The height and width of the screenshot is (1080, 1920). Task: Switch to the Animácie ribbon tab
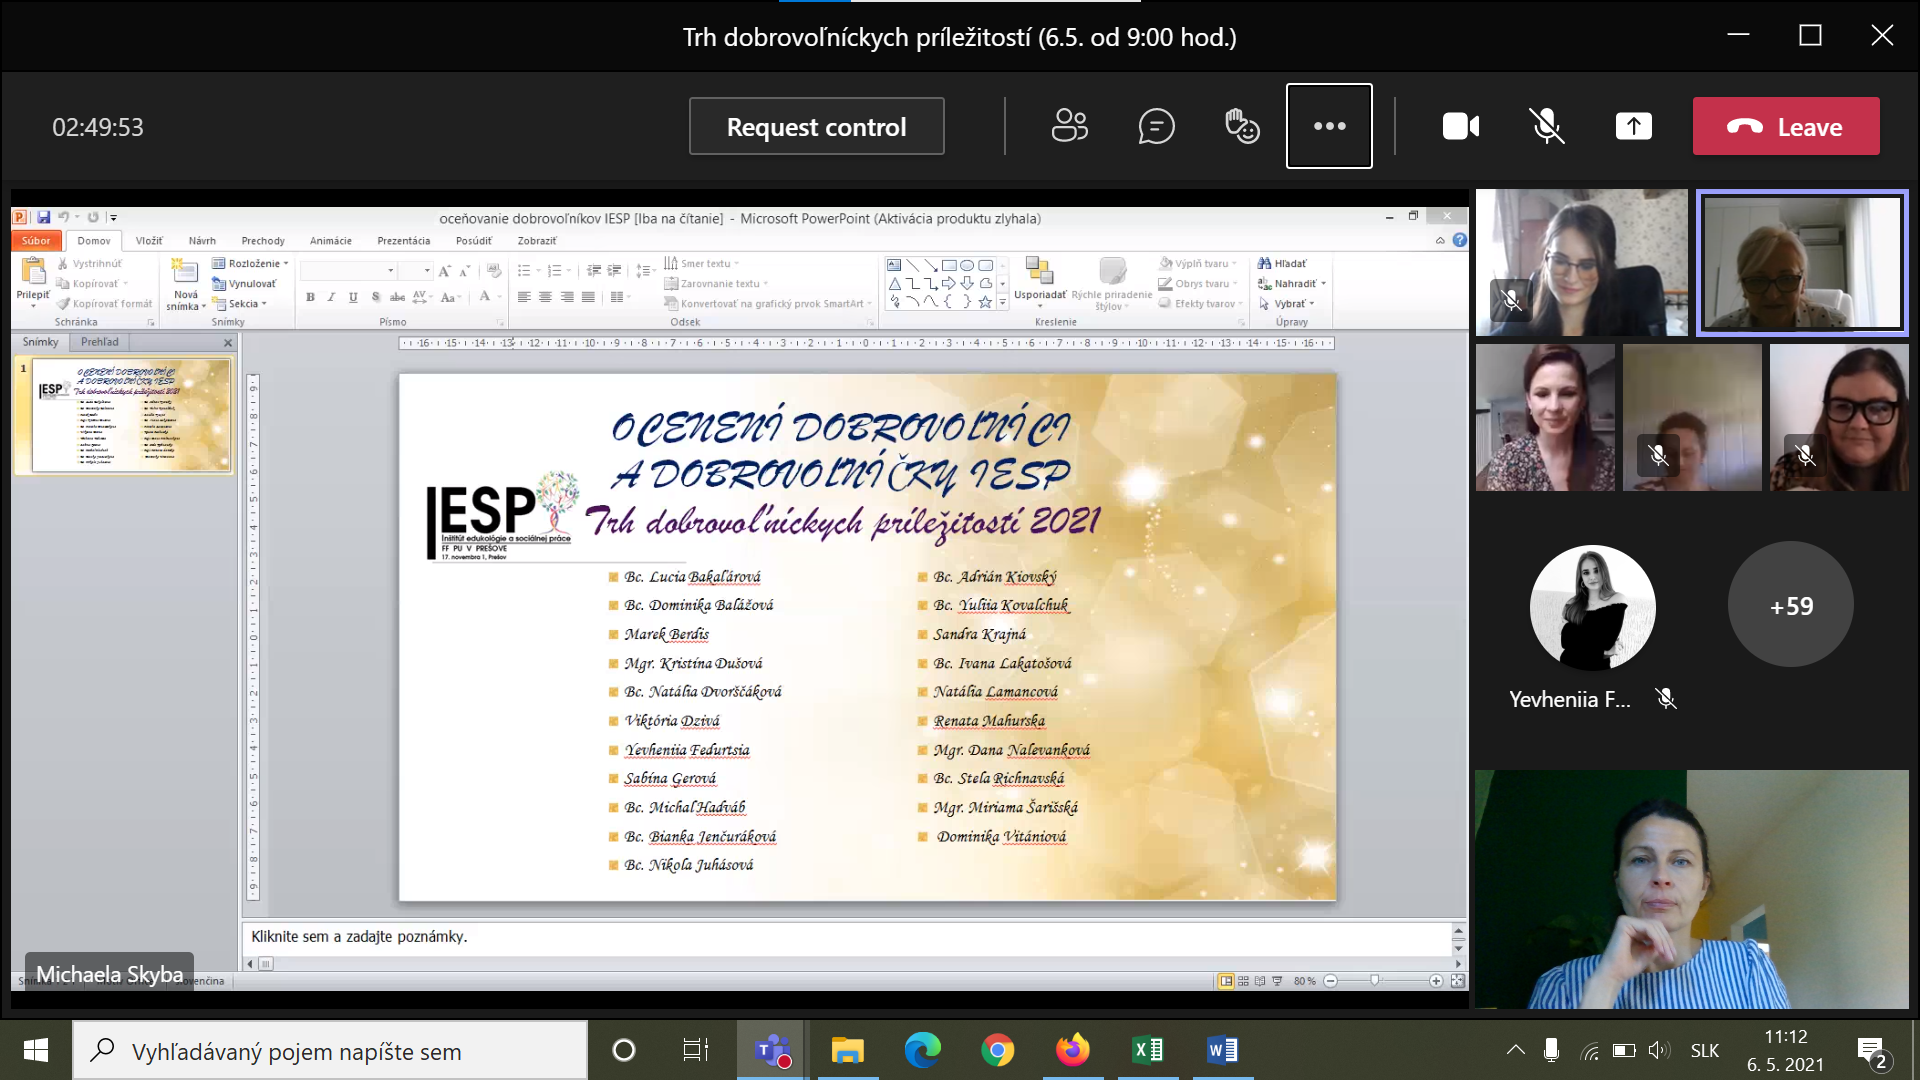[331, 241]
